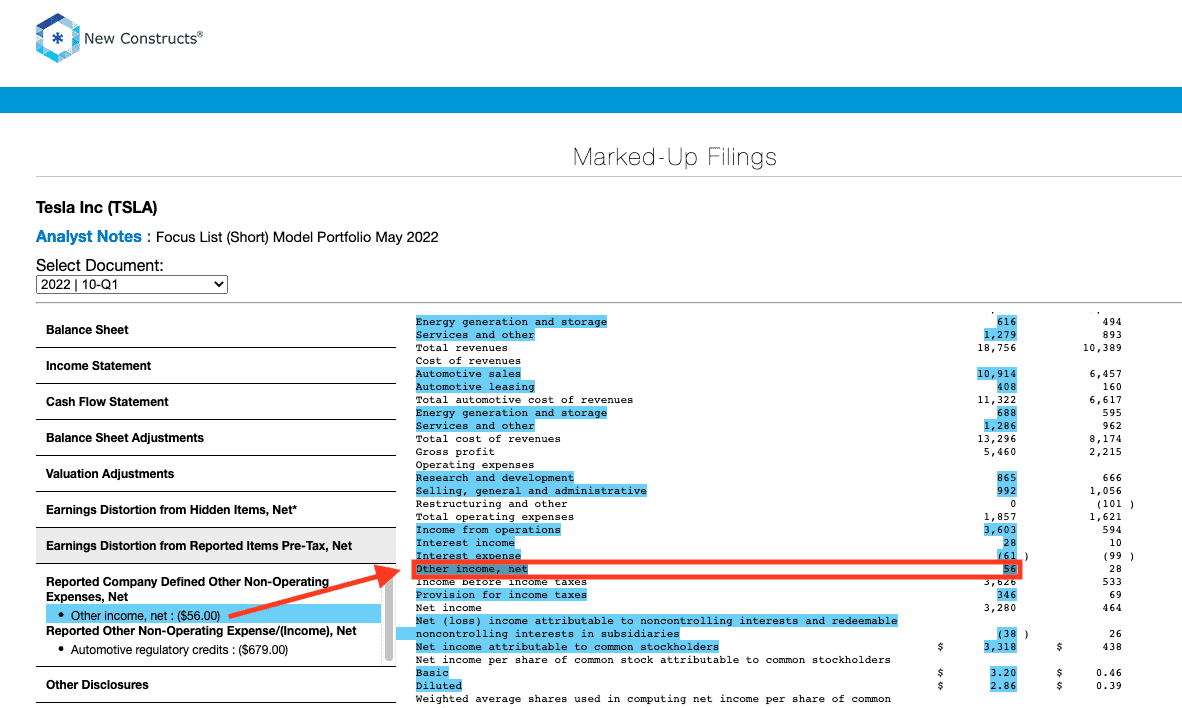1182x708 pixels.
Task: Click highlighted value 346 for income taxes
Action: click(x=1006, y=595)
